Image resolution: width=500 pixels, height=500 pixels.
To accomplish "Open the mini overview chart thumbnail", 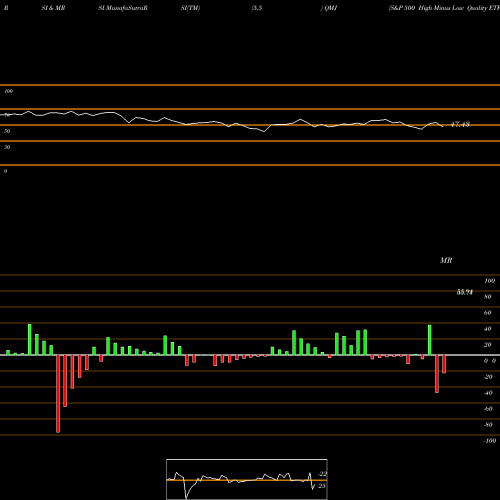I will point(247,479).
